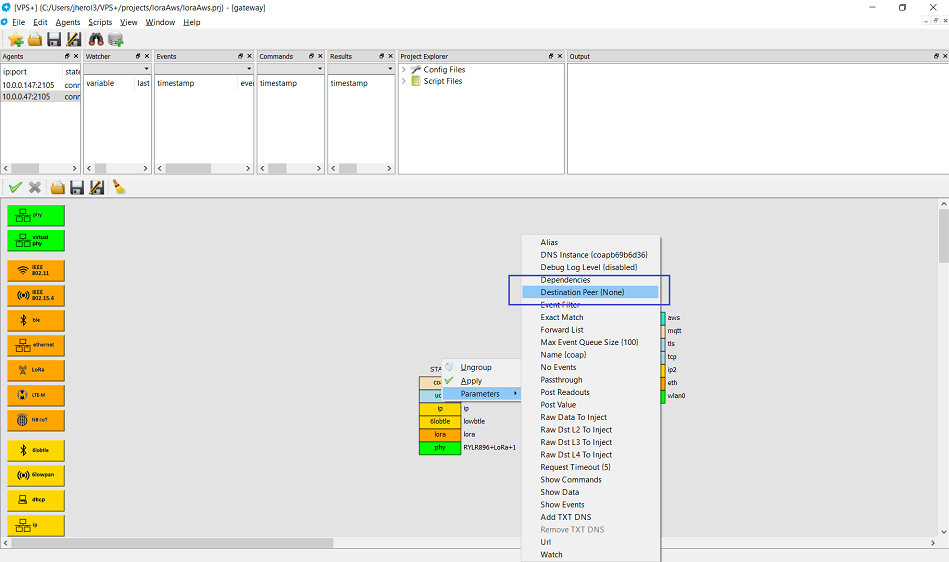949x562 pixels.
Task: Choose the NB-IoT block from the palette
Action: (36, 420)
